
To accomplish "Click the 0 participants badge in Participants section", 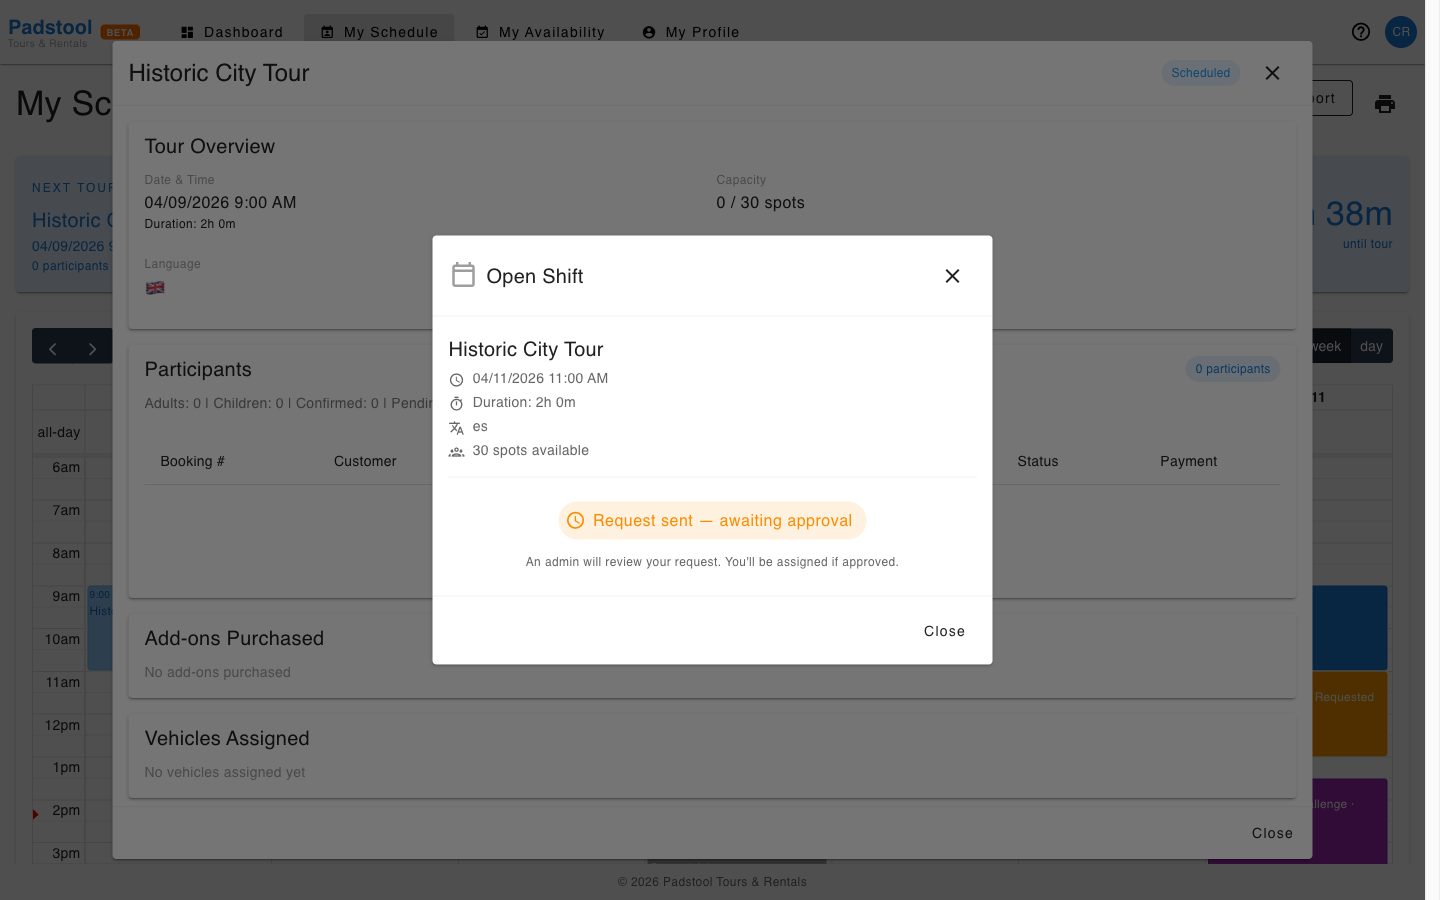I will (x=1232, y=369).
